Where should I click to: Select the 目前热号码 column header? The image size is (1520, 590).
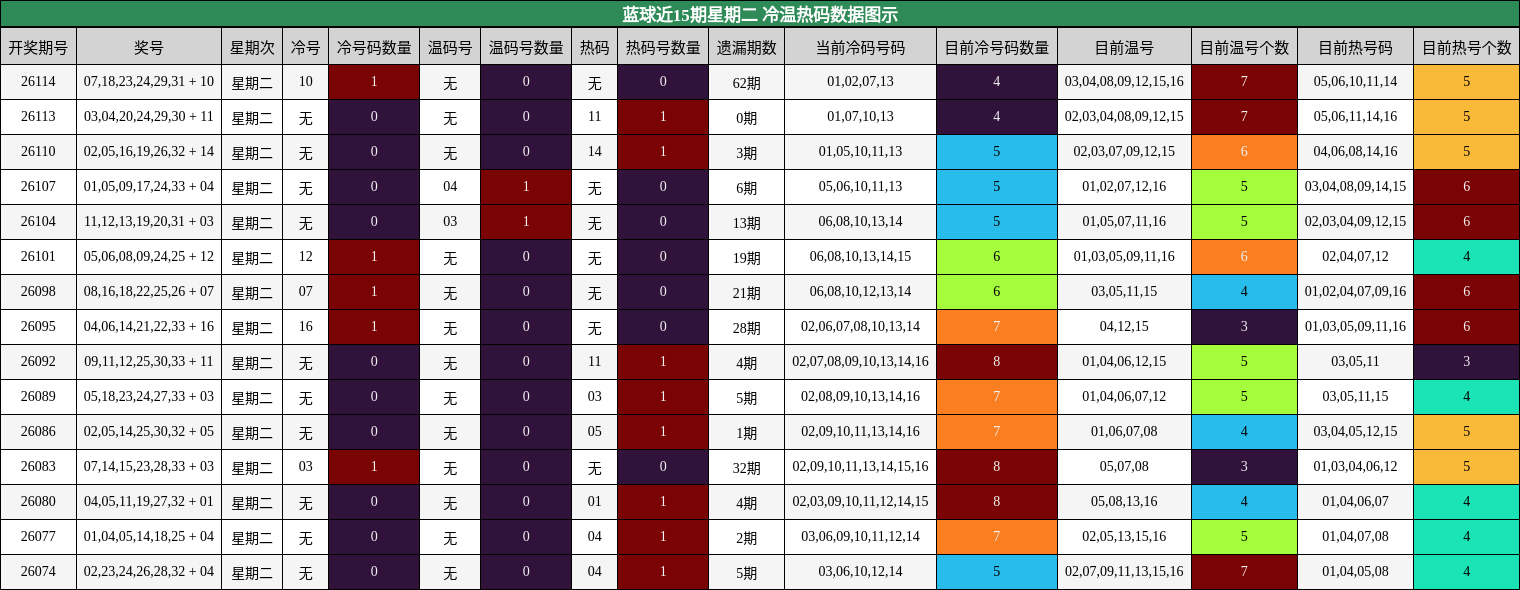[1355, 46]
